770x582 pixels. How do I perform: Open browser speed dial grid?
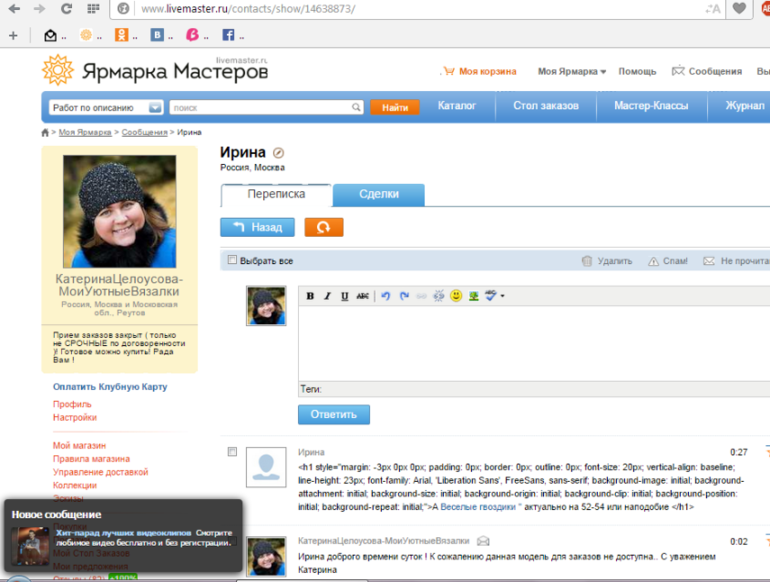pyautogui.click(x=93, y=8)
